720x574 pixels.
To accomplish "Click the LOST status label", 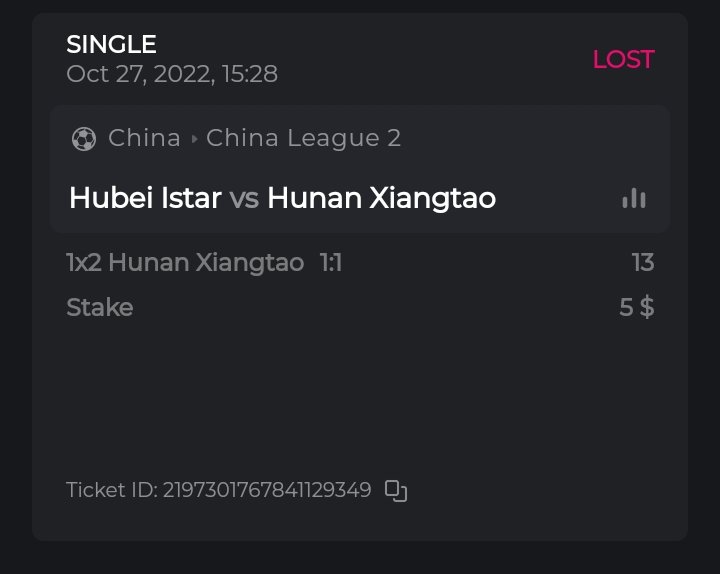I will tap(623, 59).
